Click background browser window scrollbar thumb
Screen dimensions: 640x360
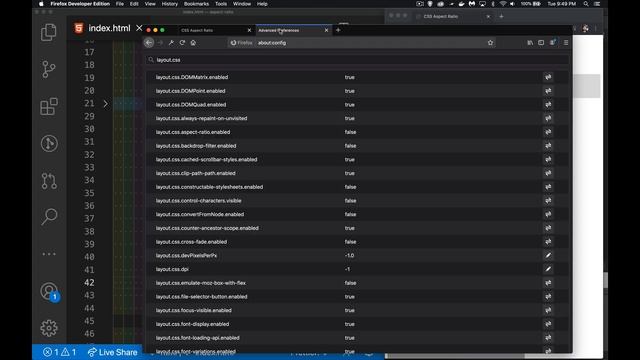pos(605,280)
